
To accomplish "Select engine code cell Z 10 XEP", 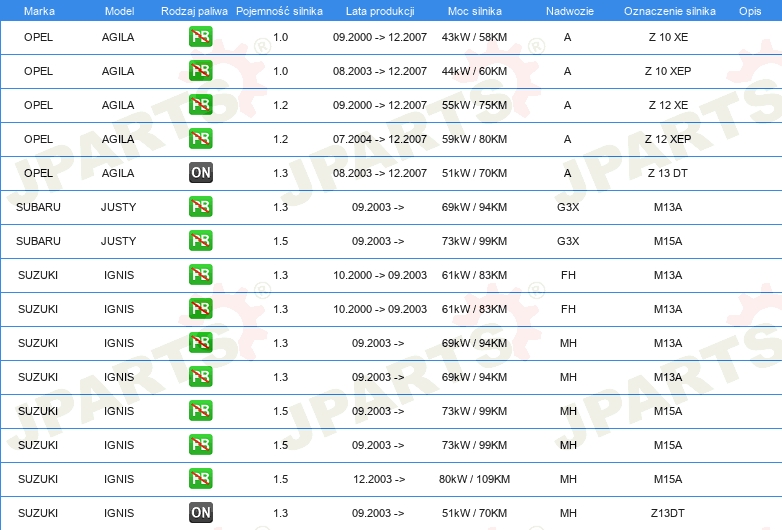I will [668, 71].
